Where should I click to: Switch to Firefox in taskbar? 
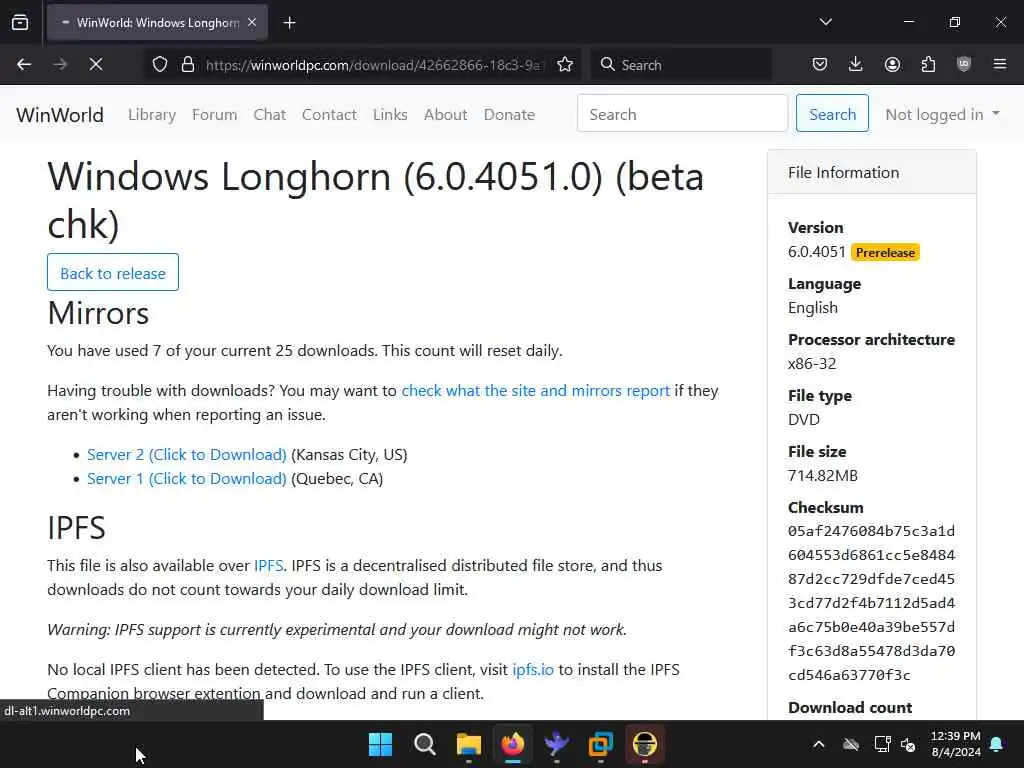[x=513, y=744]
